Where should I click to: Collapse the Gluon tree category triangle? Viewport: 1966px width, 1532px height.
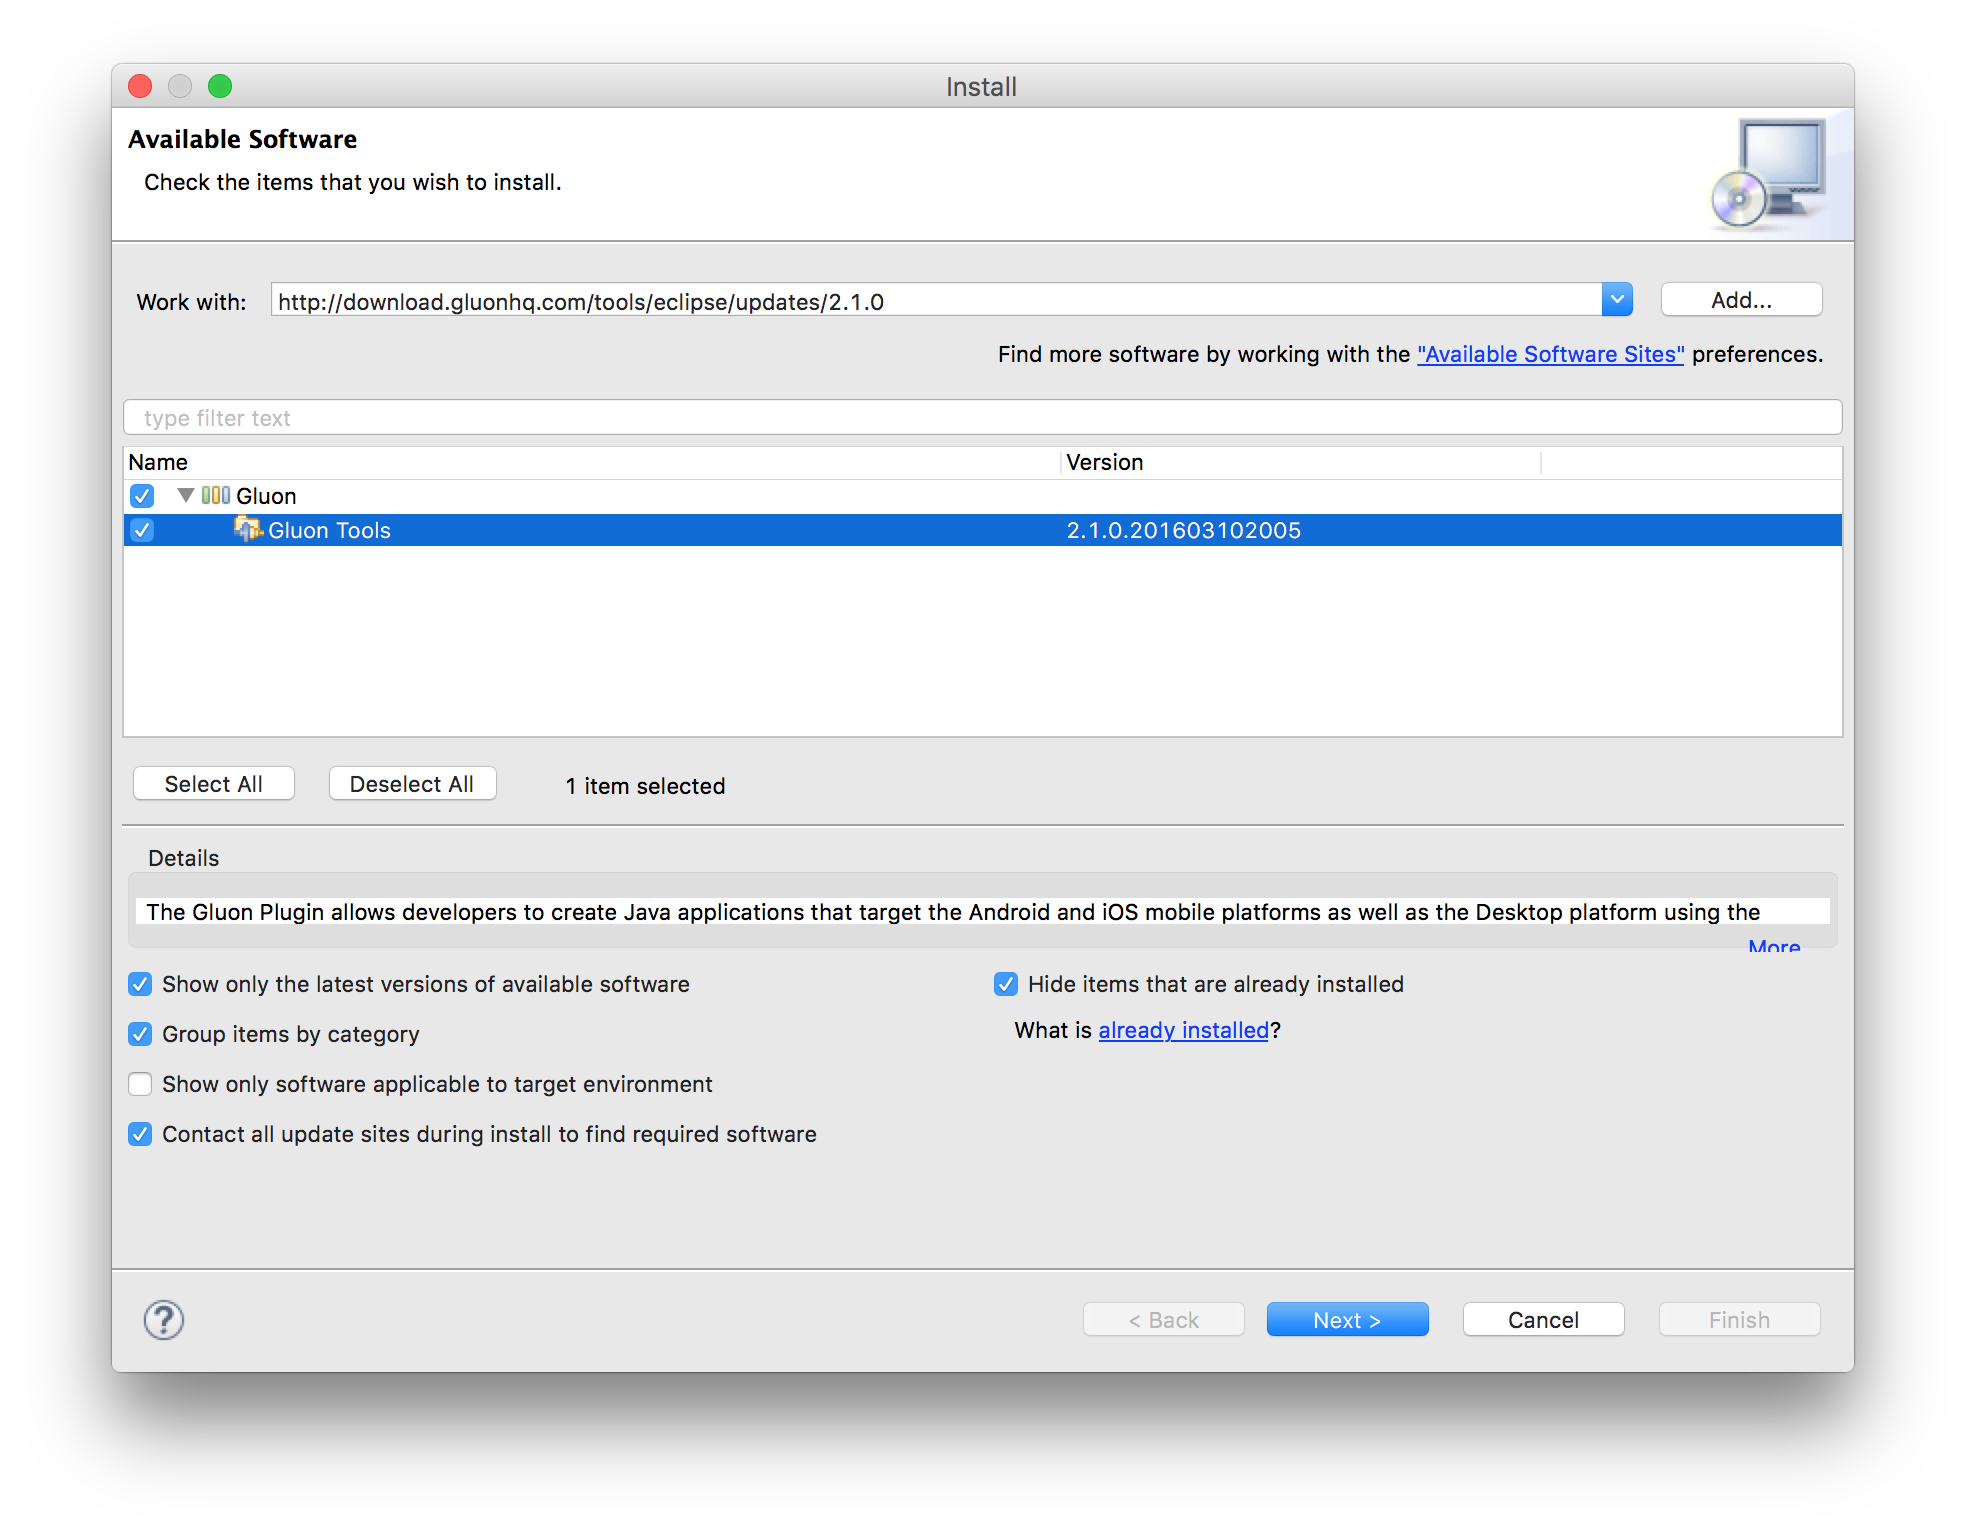click(x=185, y=495)
